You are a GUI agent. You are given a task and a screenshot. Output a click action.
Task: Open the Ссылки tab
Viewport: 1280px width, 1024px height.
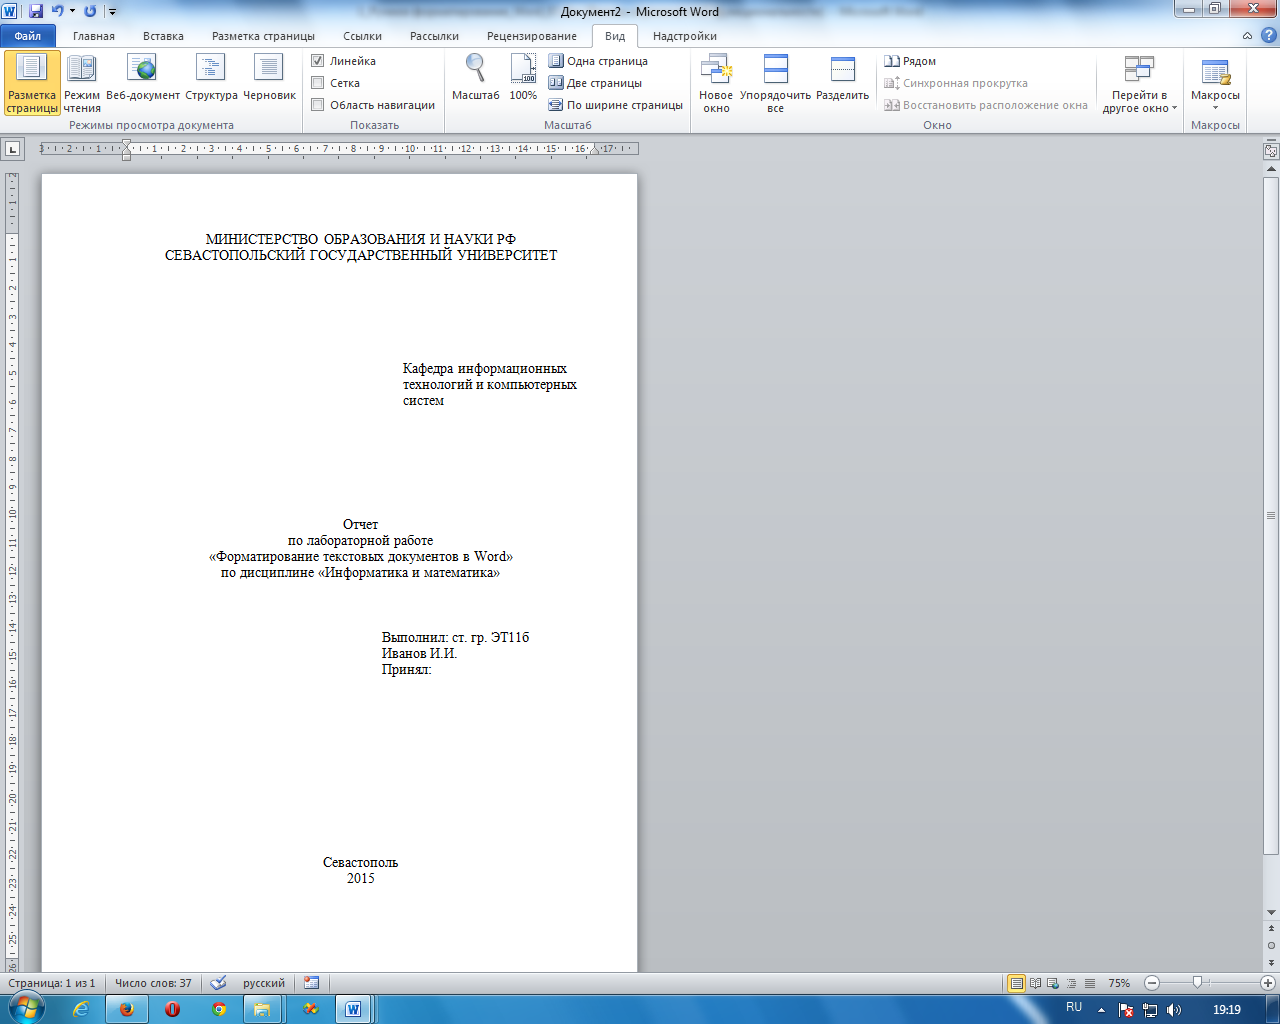(362, 36)
